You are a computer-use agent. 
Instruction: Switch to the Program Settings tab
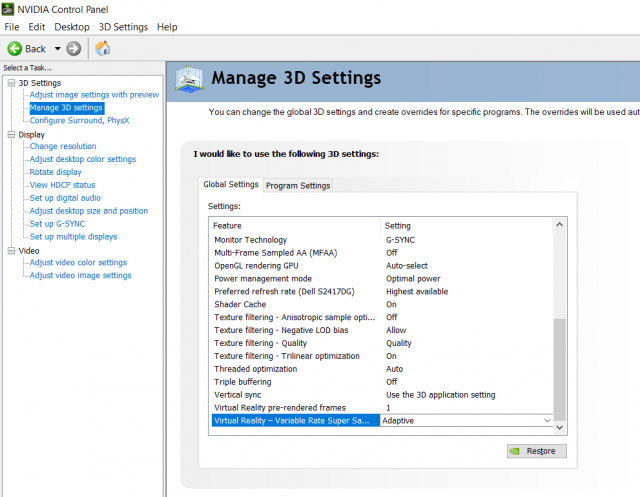point(298,185)
